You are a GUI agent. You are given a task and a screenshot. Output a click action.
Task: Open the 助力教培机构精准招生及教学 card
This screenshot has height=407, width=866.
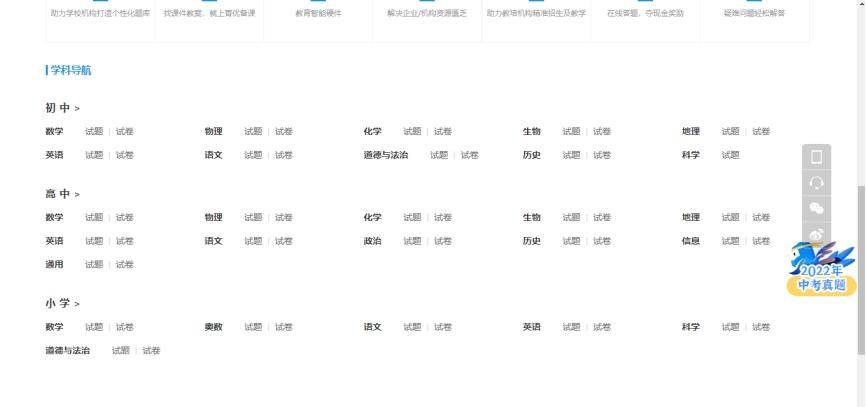coord(536,19)
